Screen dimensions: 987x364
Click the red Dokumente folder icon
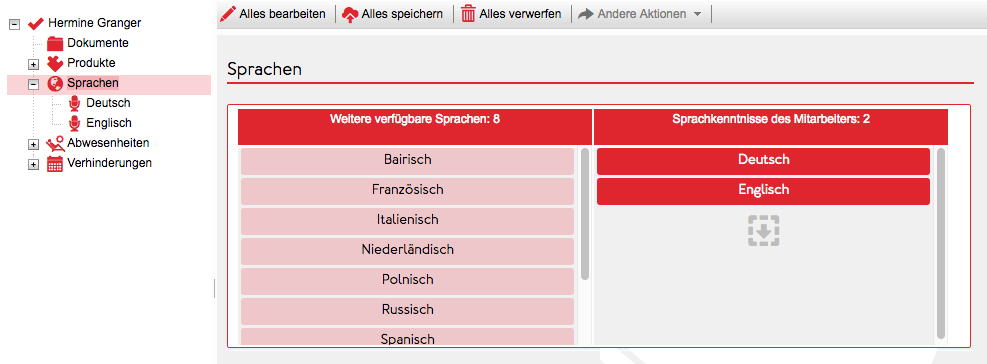[x=55, y=43]
